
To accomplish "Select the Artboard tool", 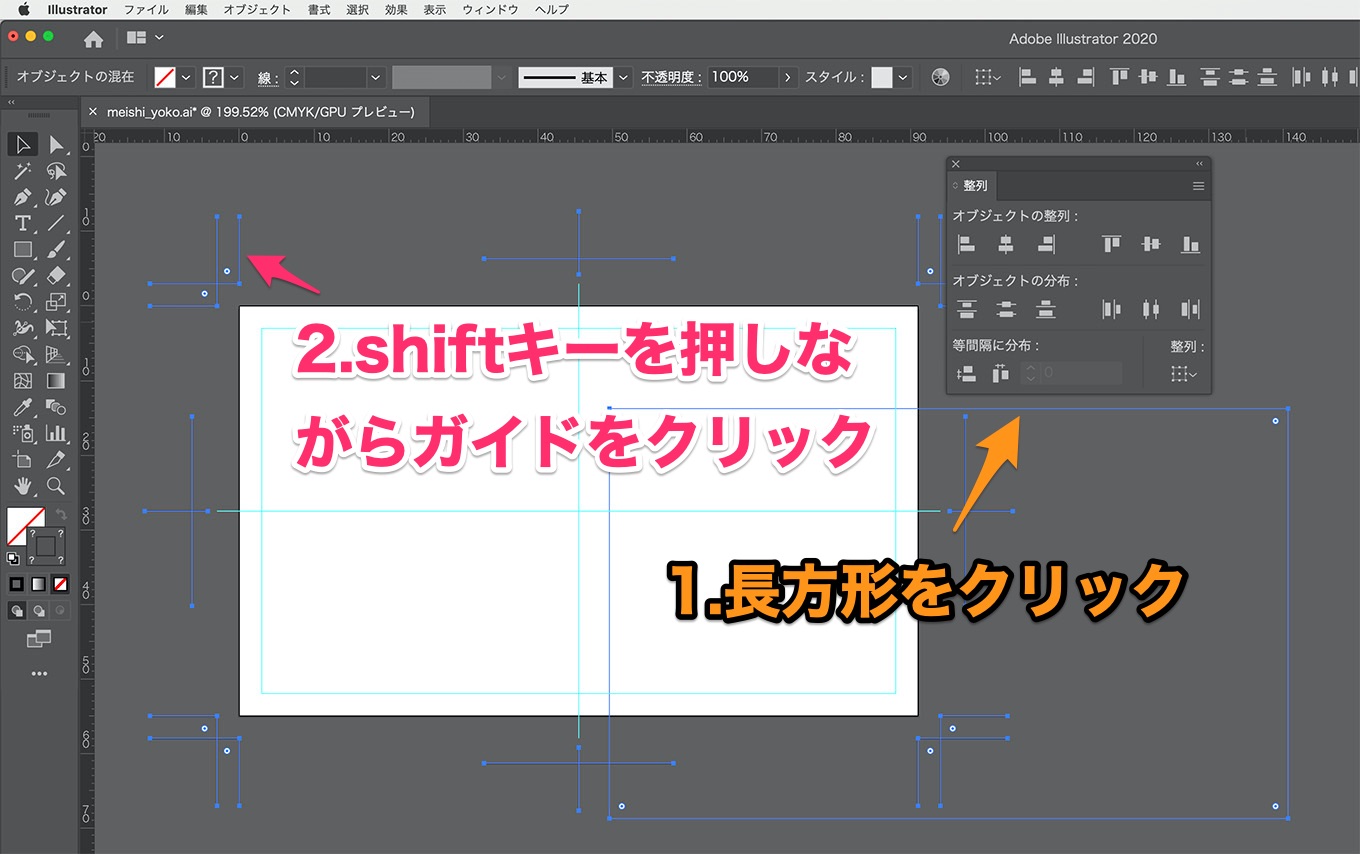I will [23, 460].
